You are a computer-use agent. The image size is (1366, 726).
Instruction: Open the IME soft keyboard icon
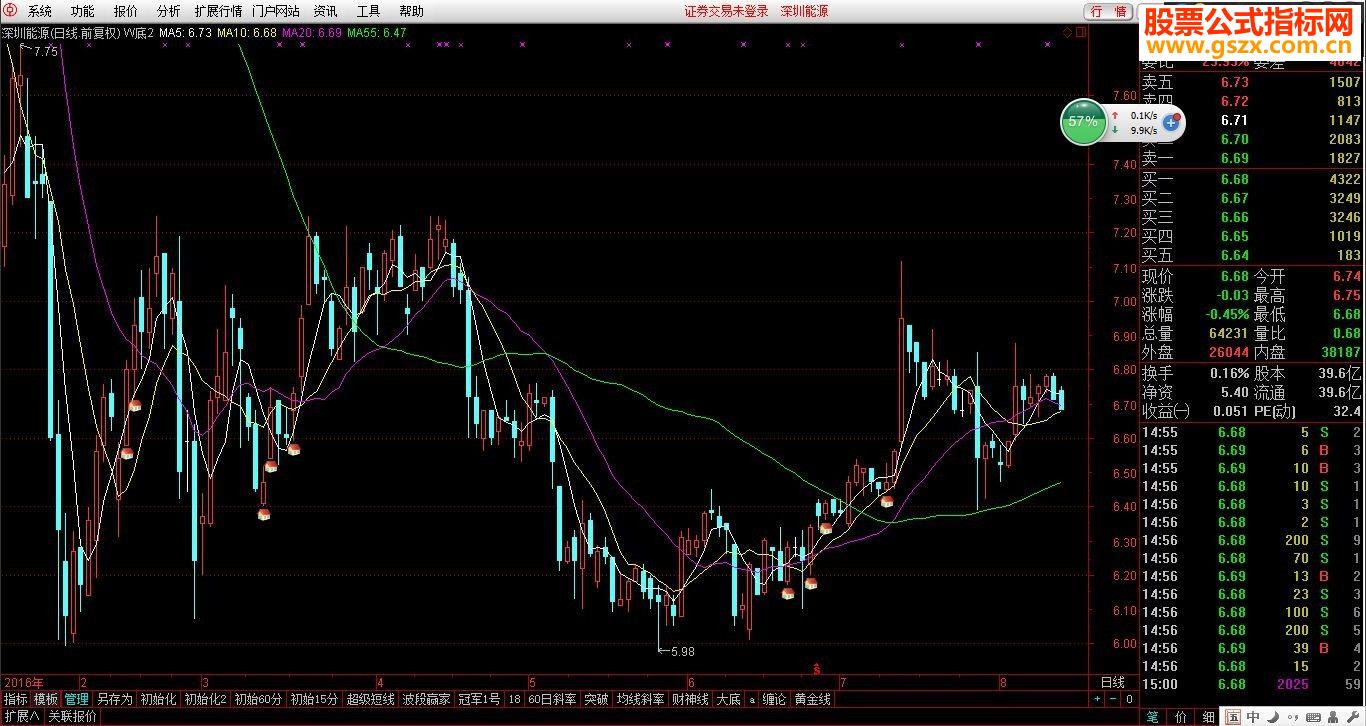click(x=1313, y=717)
